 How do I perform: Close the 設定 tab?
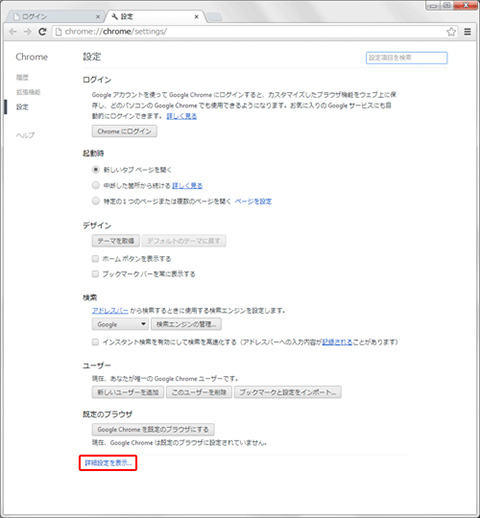pos(196,17)
